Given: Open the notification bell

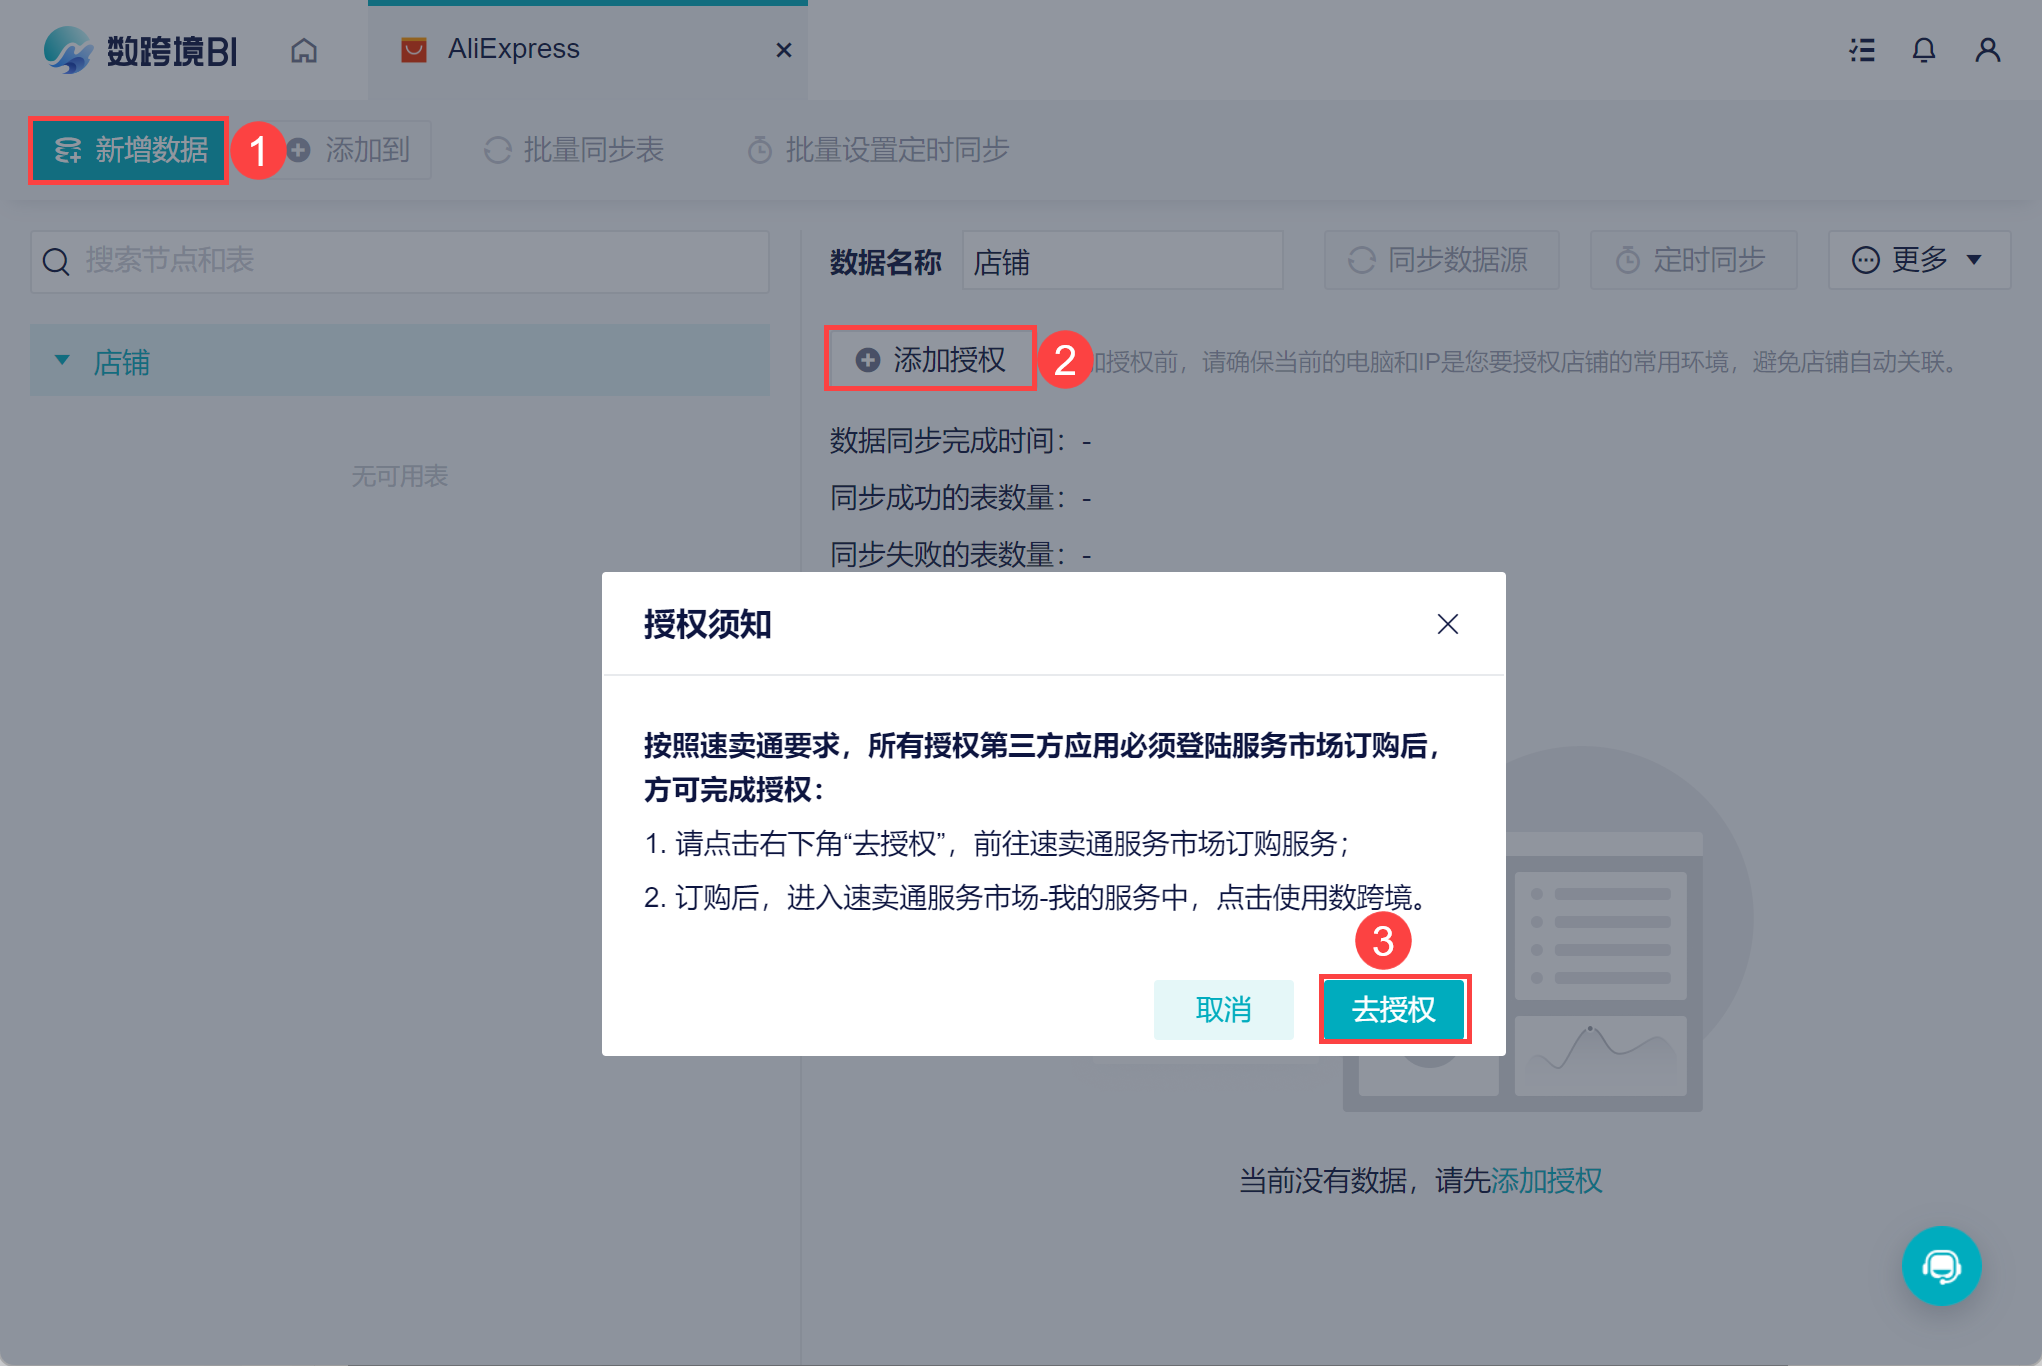Looking at the screenshot, I should coord(1924,50).
